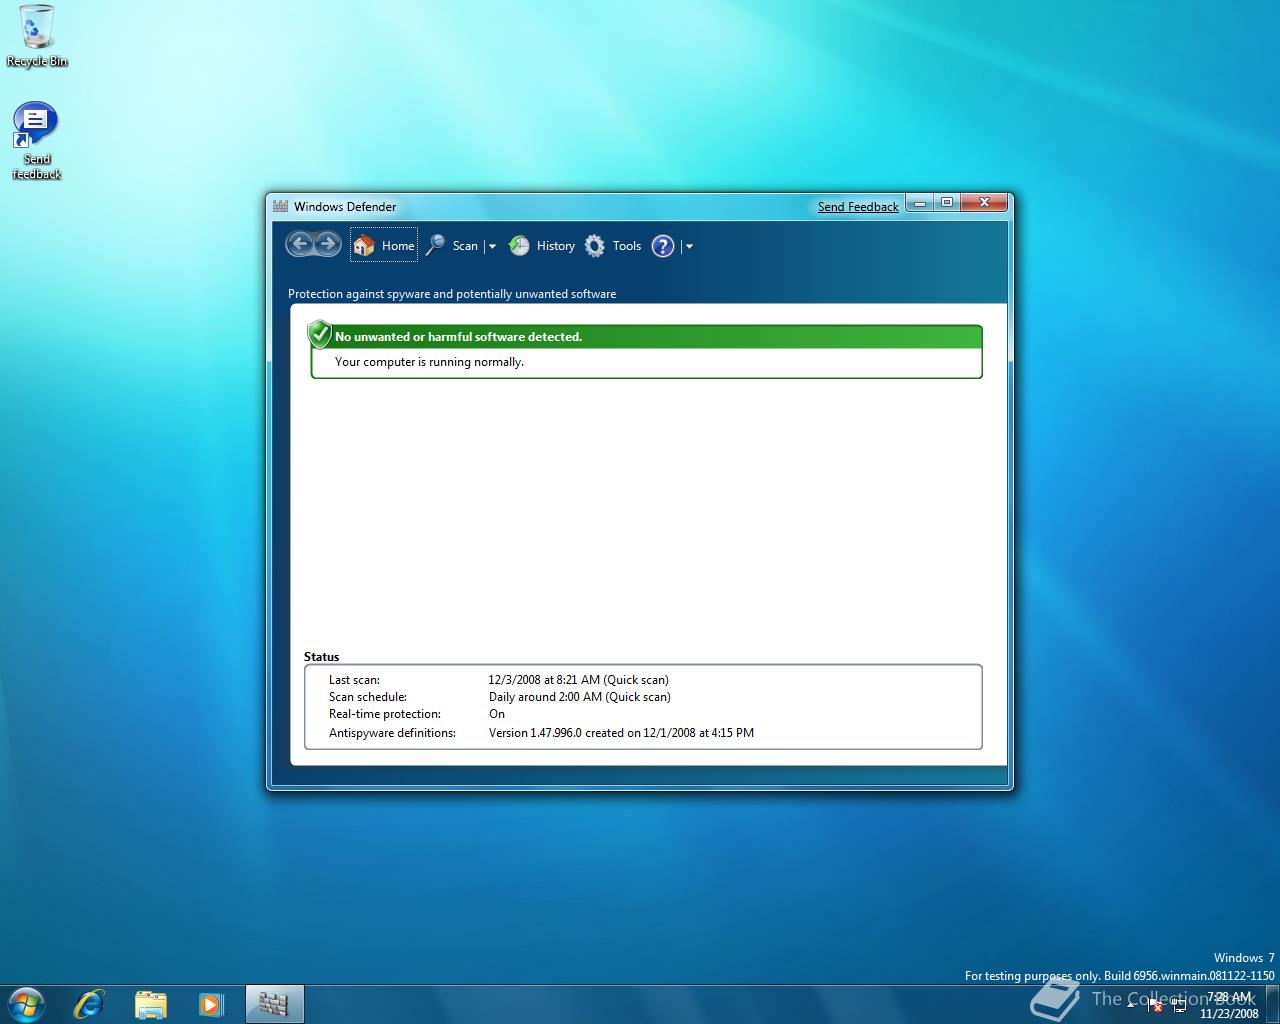Launch Windows Media Player from taskbar
This screenshot has width=1280, height=1024.
point(211,1003)
